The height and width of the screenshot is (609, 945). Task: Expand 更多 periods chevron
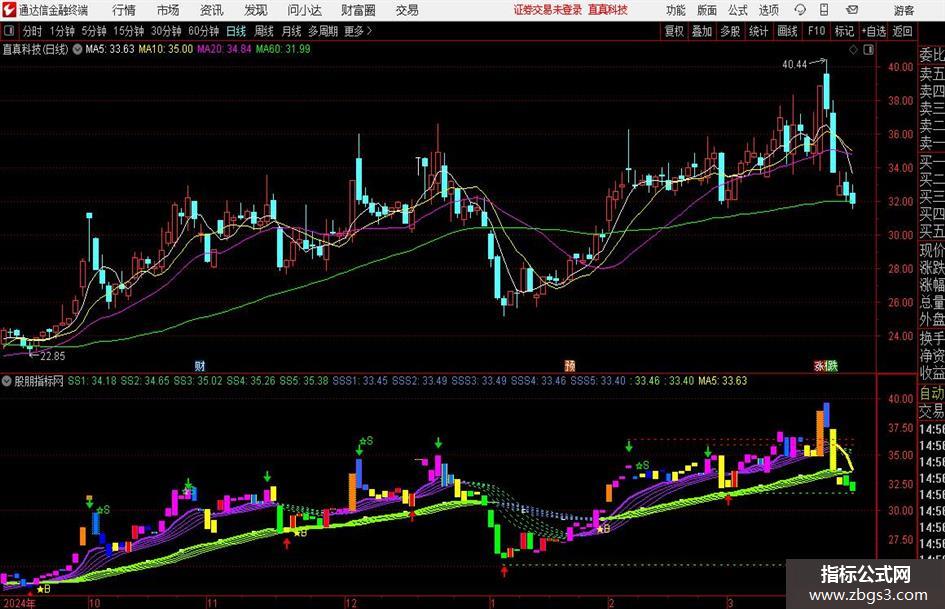[358, 31]
